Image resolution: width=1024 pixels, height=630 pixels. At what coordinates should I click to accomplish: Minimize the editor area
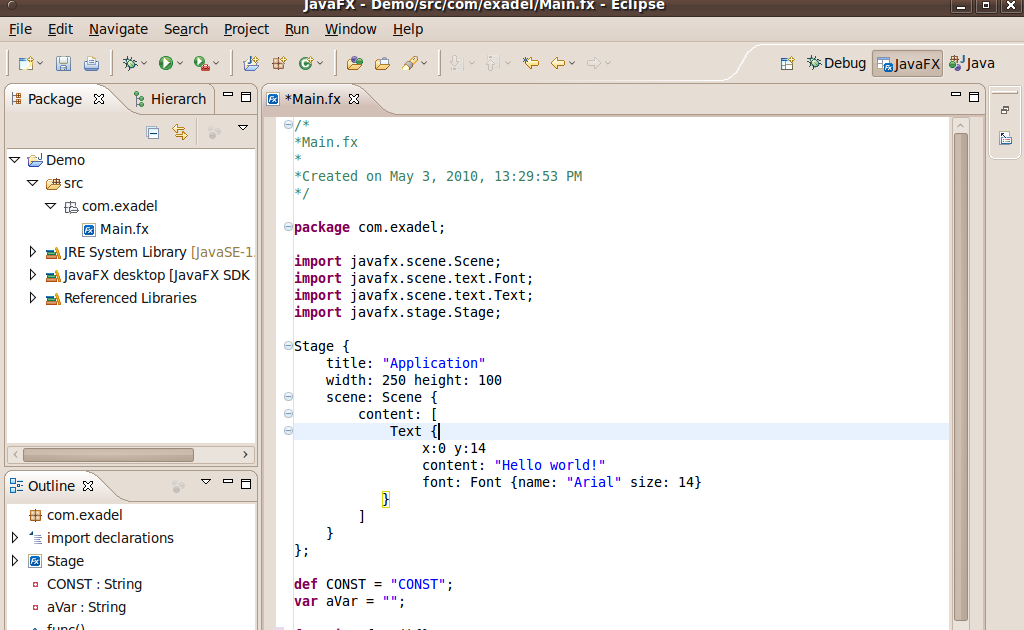956,95
